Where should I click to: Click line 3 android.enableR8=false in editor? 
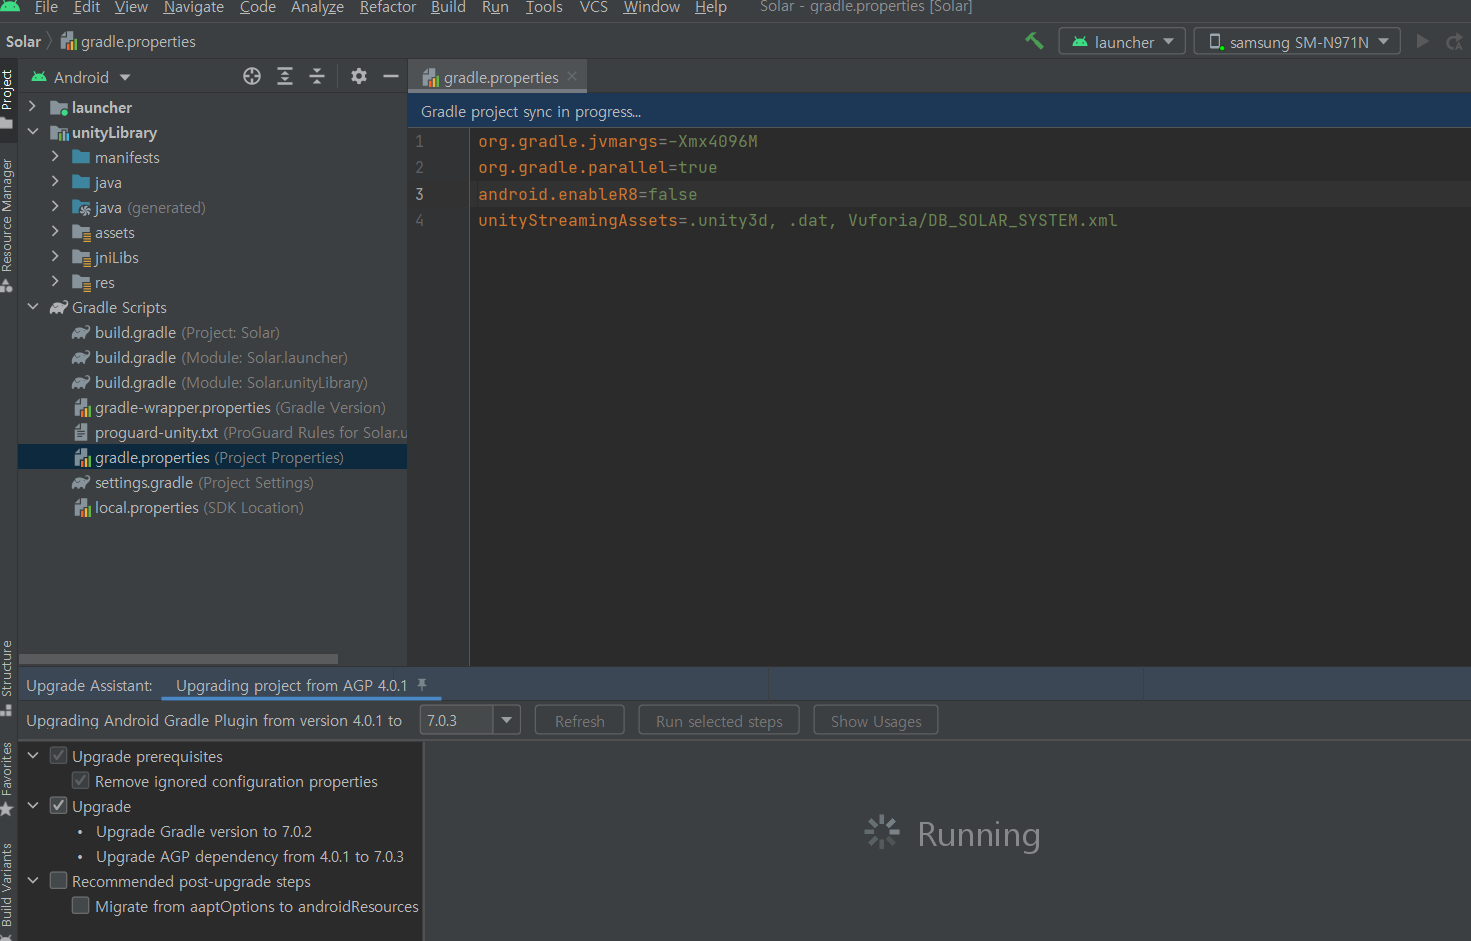(587, 194)
